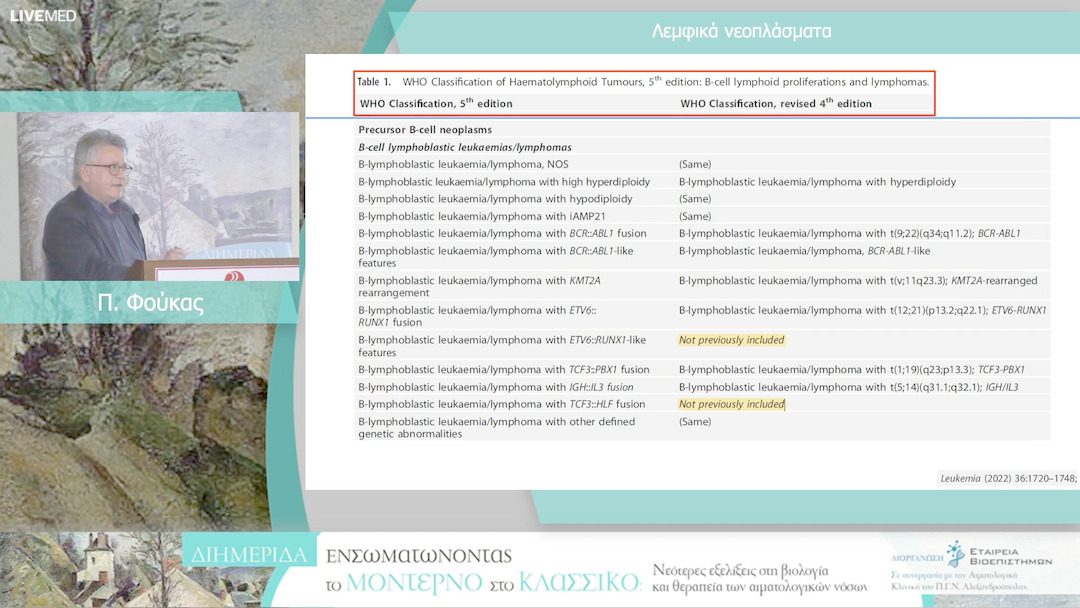Select the revised 4th edition column header
Image resolution: width=1080 pixels, height=608 pixels.
pyautogui.click(x=775, y=104)
